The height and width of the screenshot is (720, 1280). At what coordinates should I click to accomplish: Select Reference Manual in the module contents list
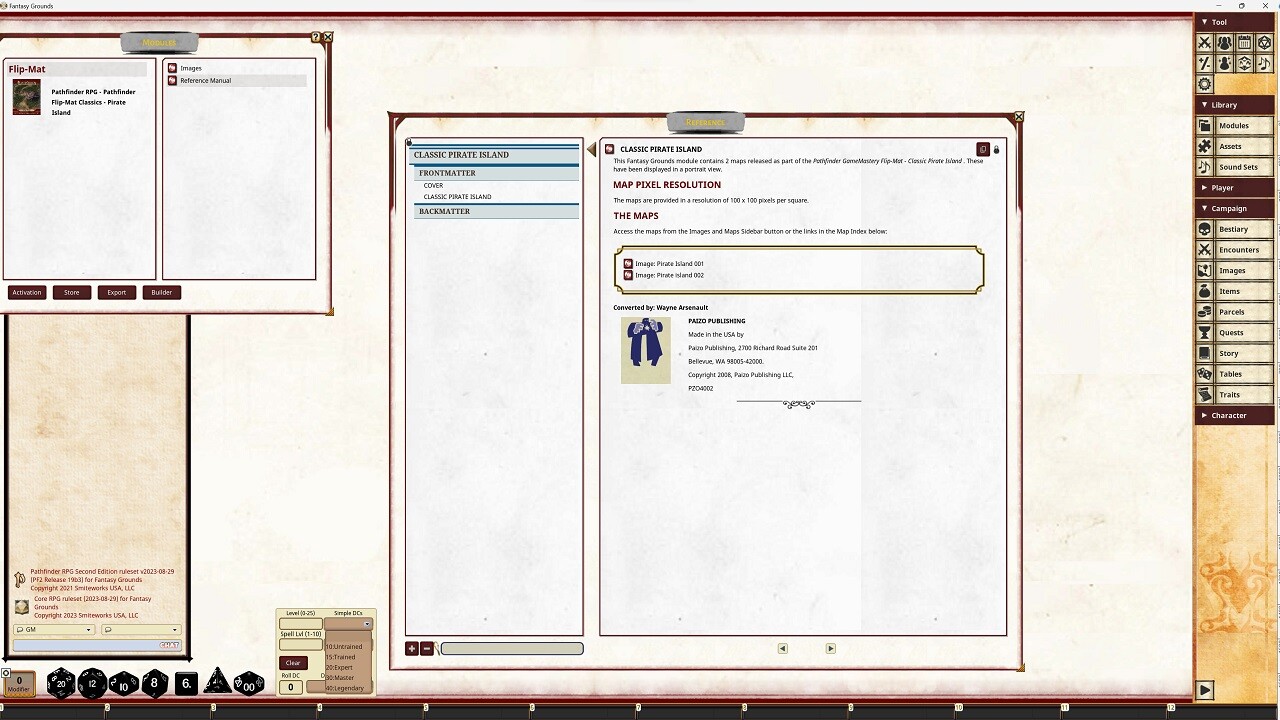204,80
